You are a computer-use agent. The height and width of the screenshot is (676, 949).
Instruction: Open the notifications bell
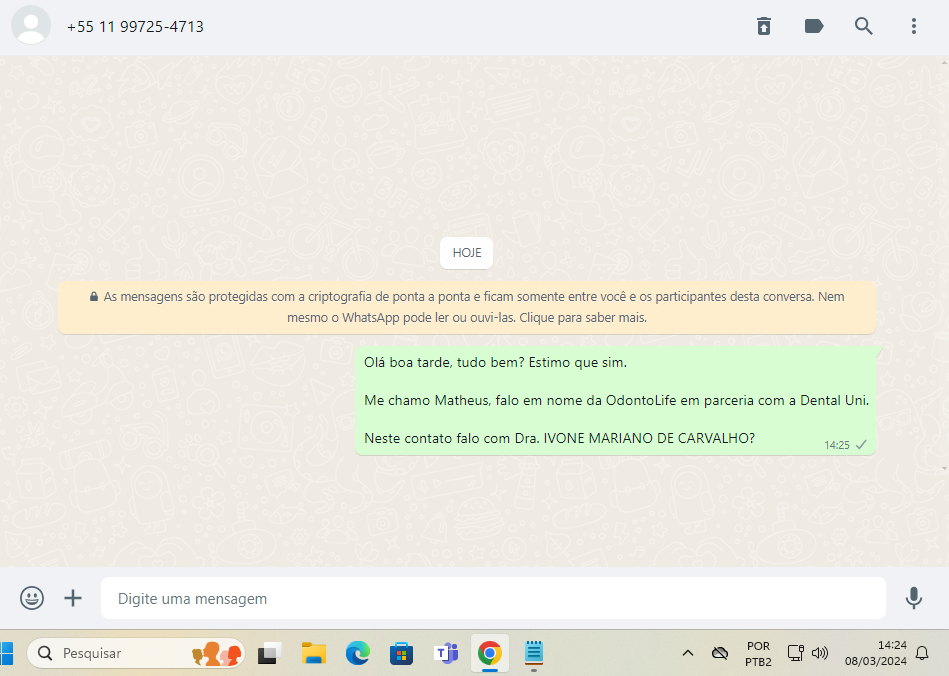click(x=922, y=653)
